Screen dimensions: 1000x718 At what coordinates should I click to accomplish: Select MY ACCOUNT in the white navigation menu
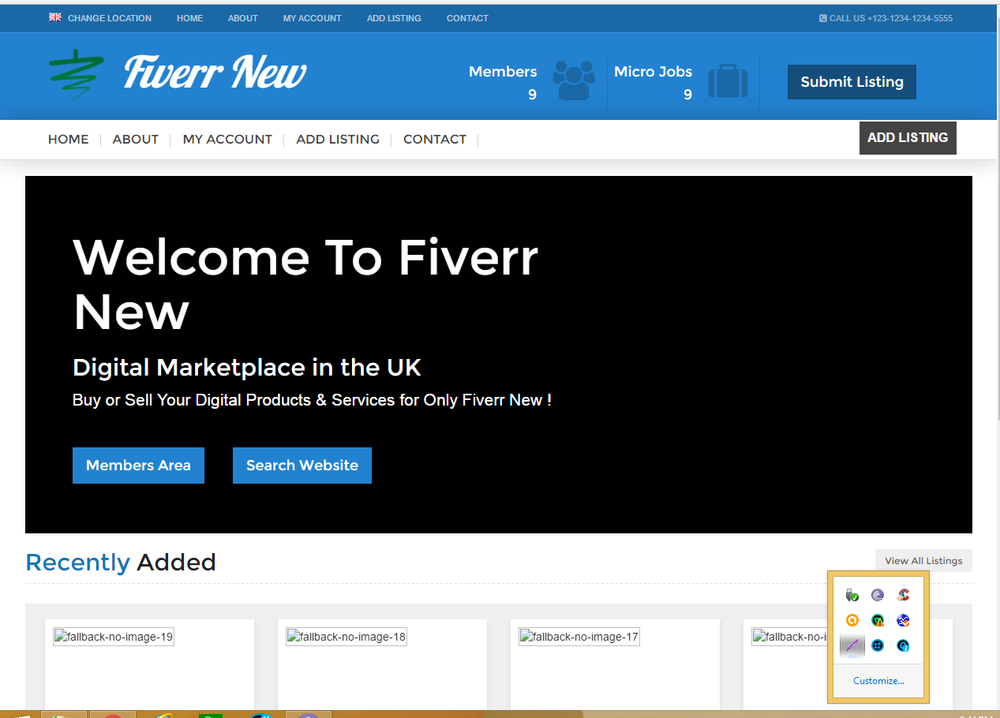pos(228,140)
